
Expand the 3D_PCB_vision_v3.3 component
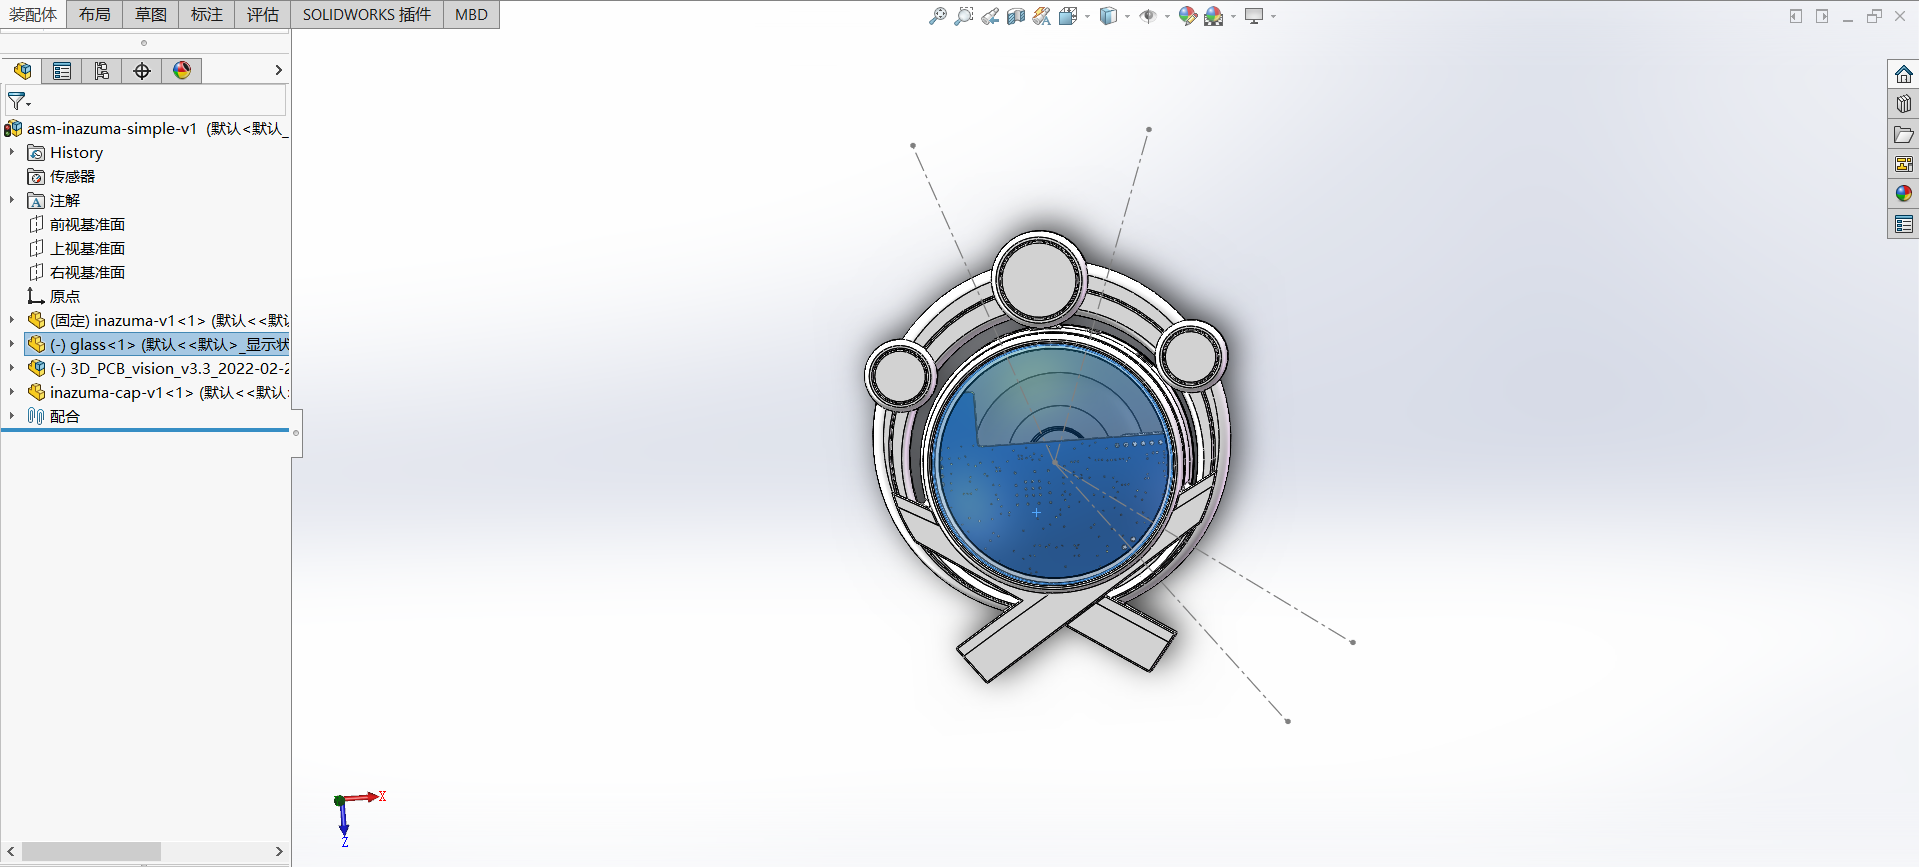point(12,368)
